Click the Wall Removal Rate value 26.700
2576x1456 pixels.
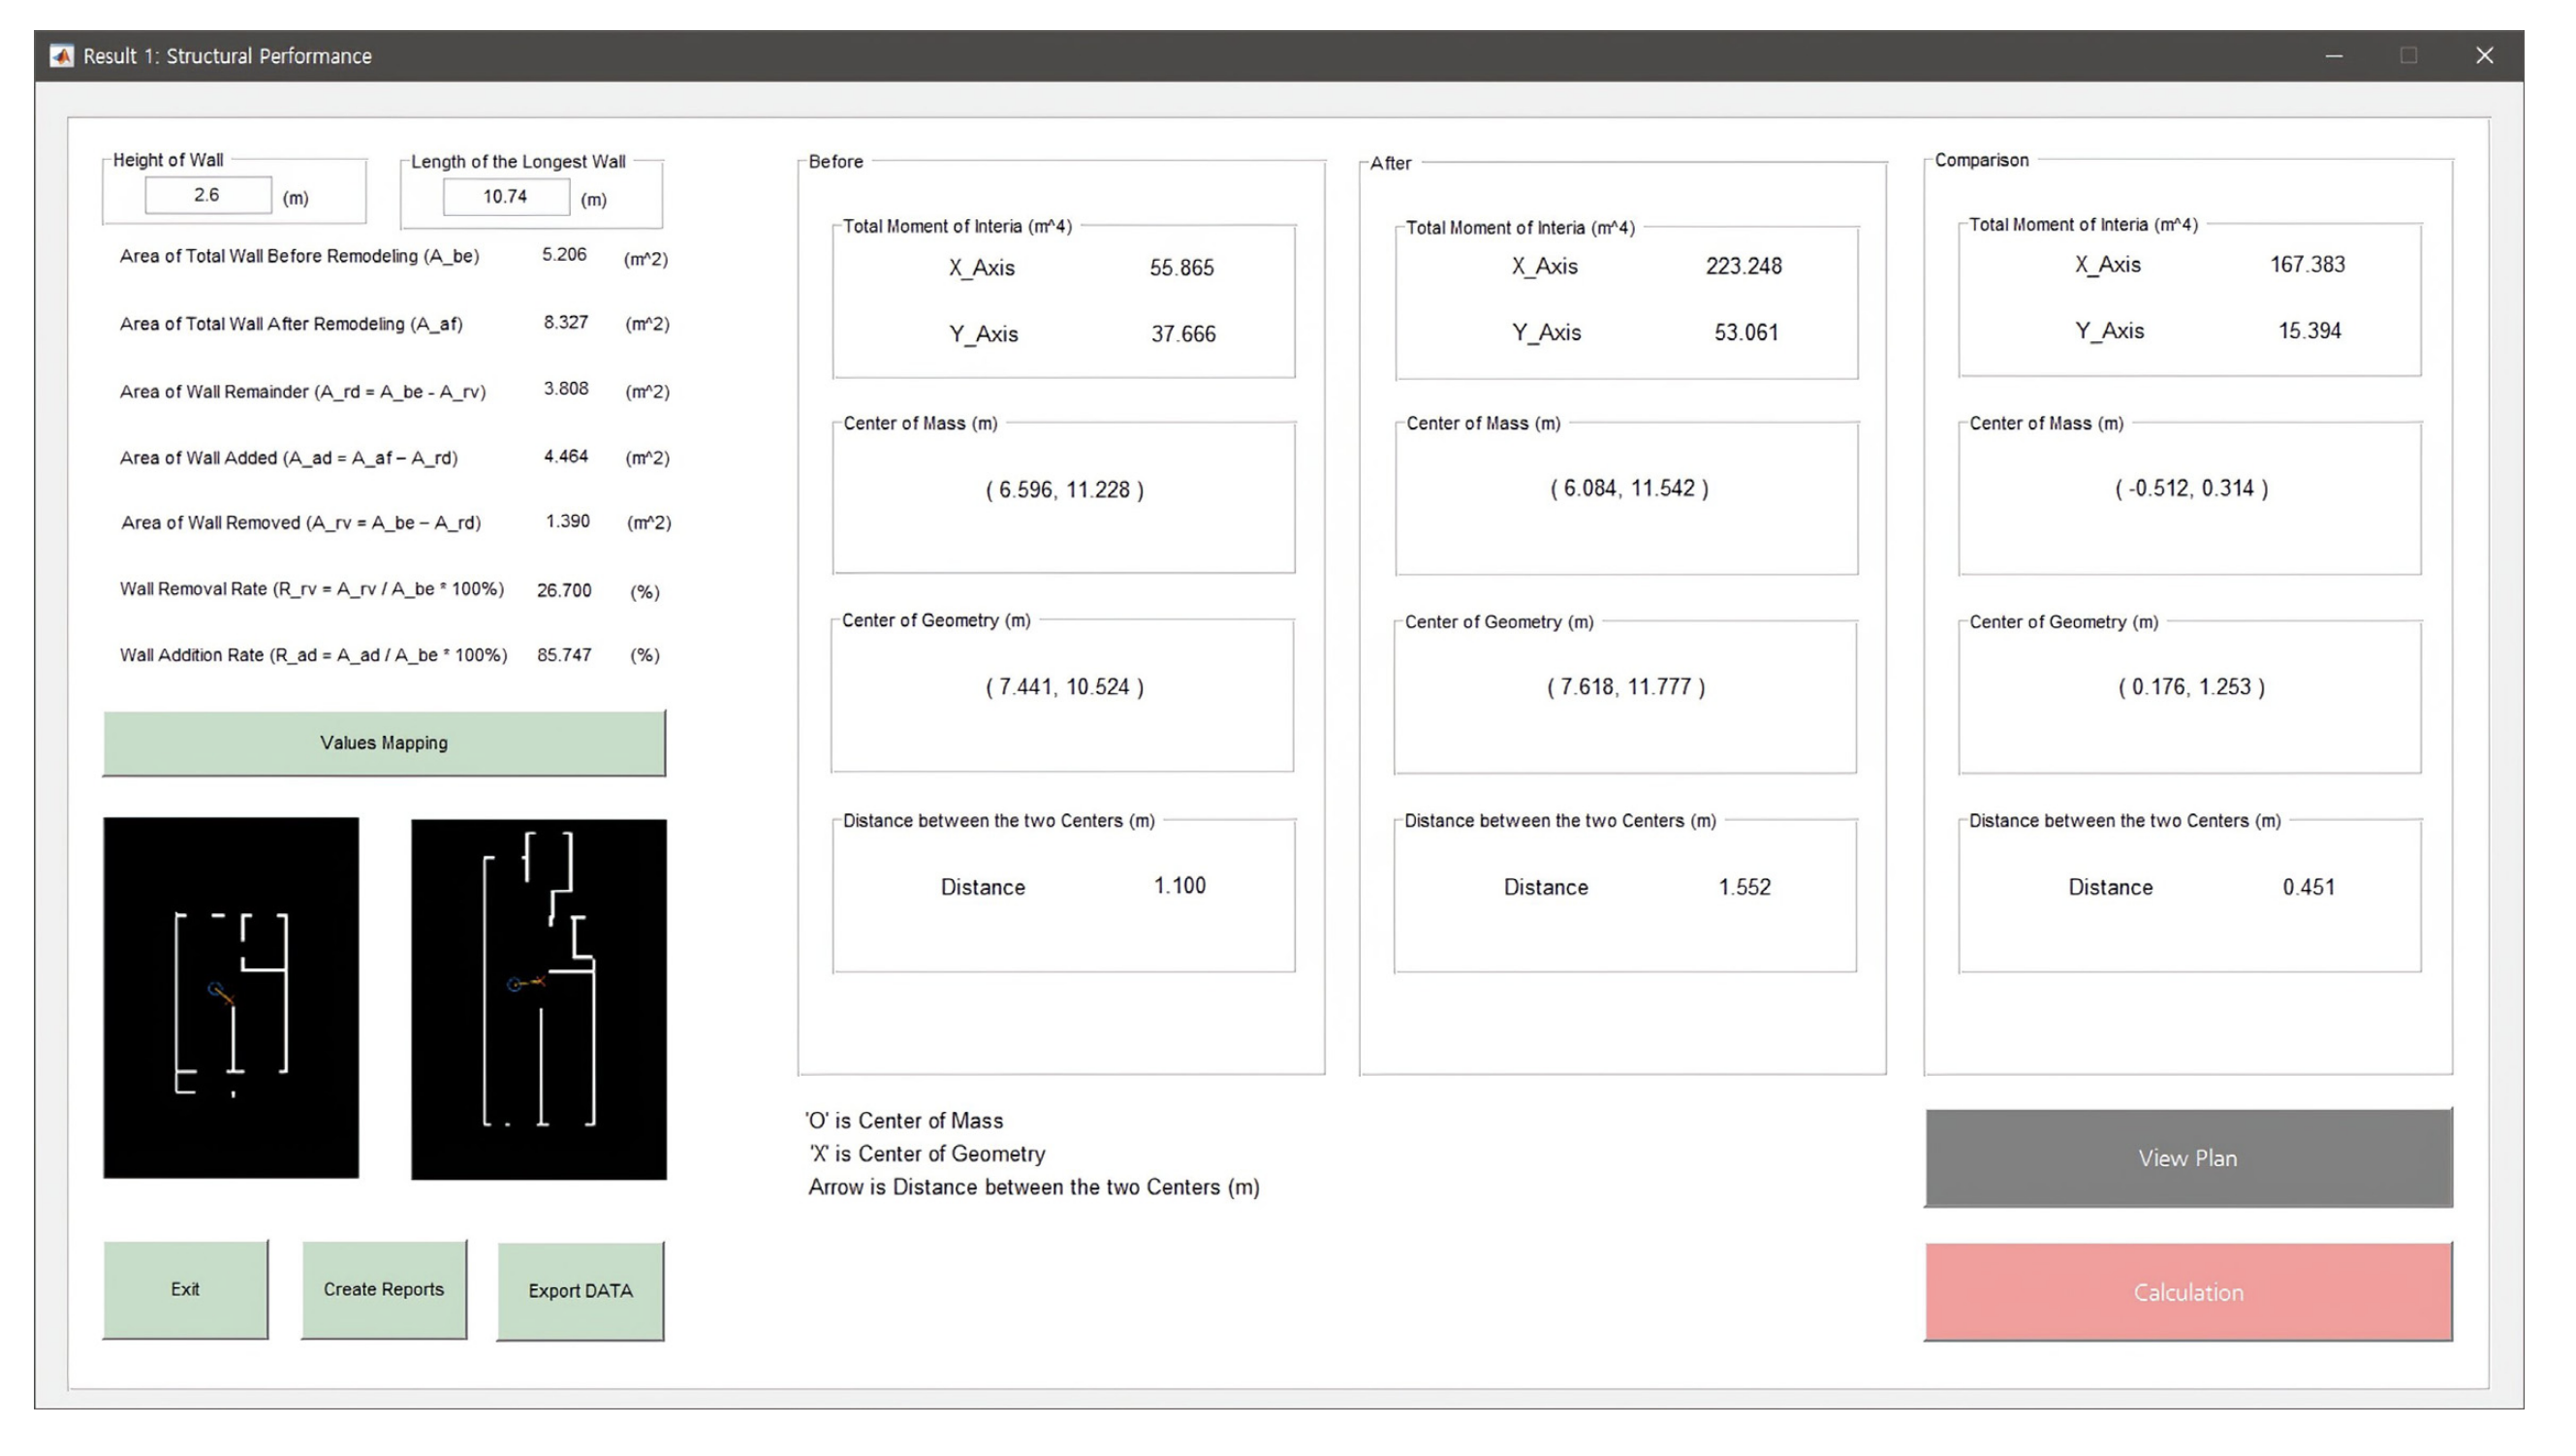pyautogui.click(x=564, y=590)
